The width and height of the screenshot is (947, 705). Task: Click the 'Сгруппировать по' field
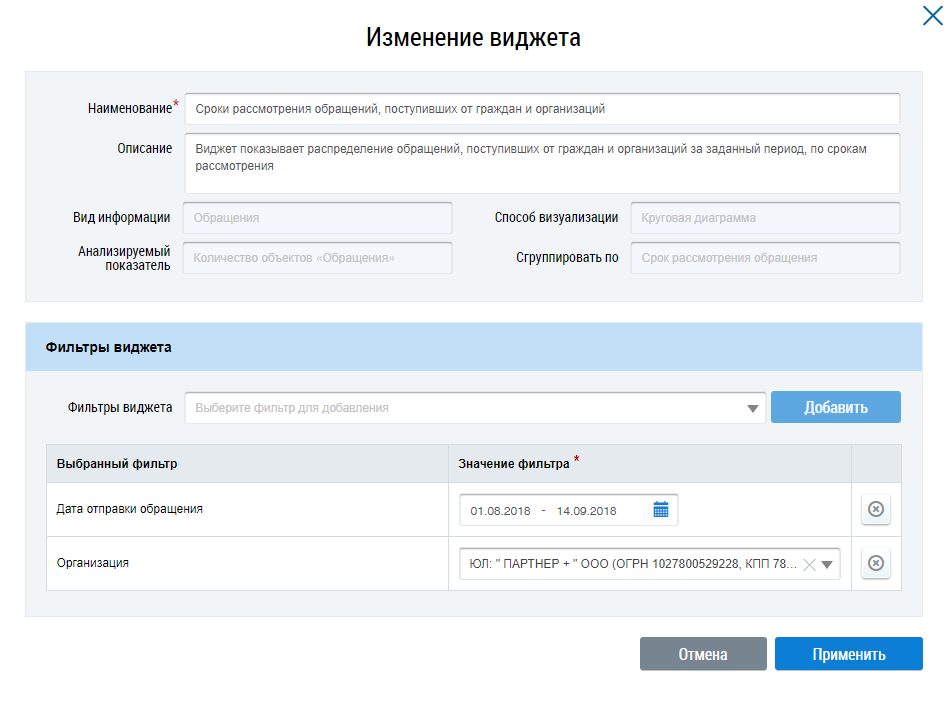764,258
